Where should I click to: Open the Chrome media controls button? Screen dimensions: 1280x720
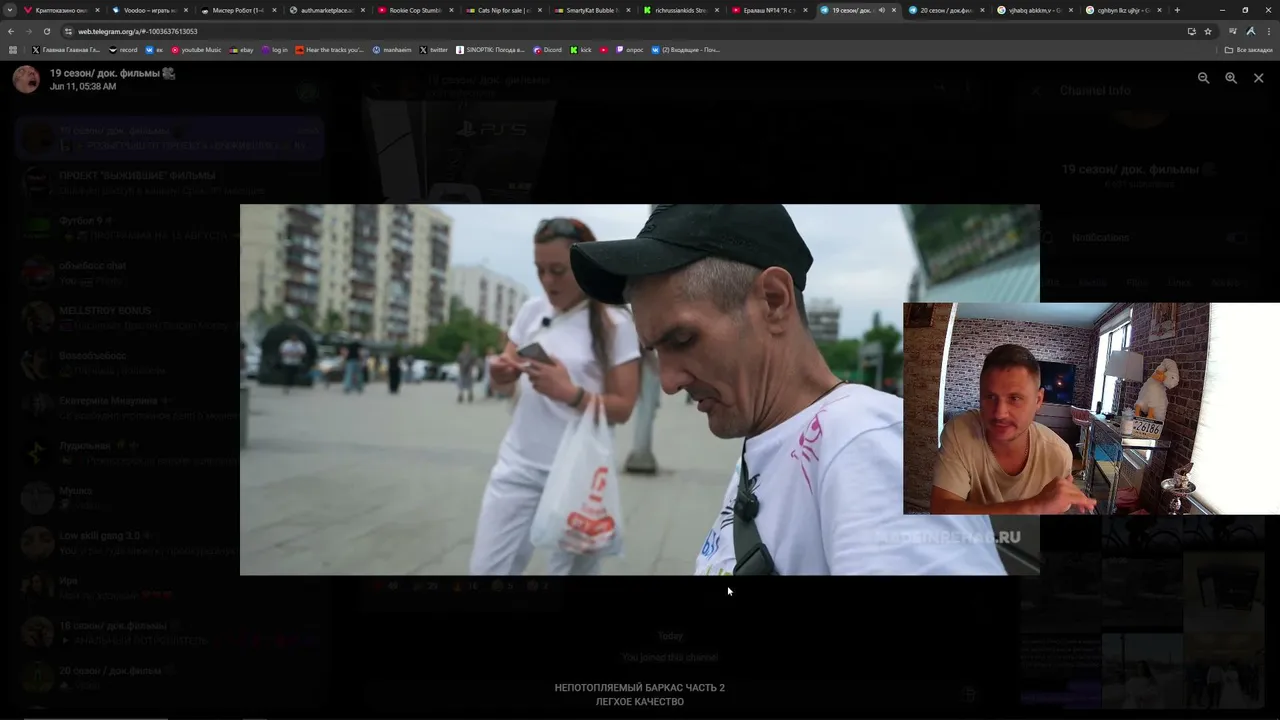point(1232,31)
